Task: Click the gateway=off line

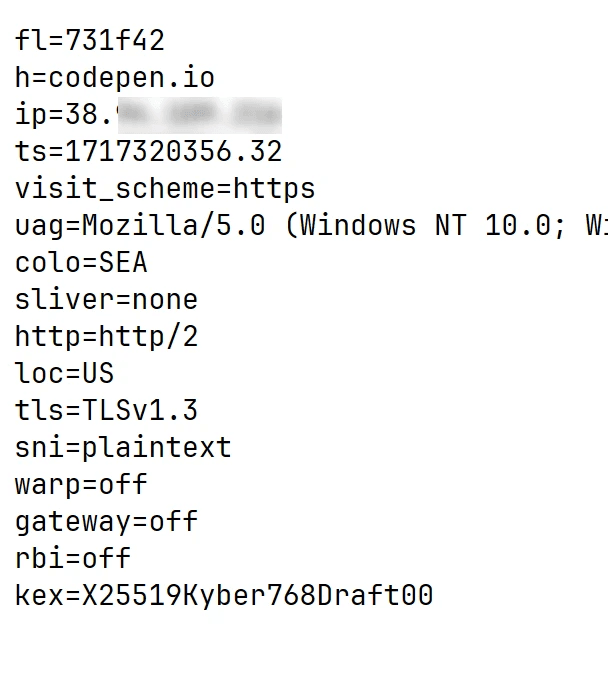Action: [106, 522]
